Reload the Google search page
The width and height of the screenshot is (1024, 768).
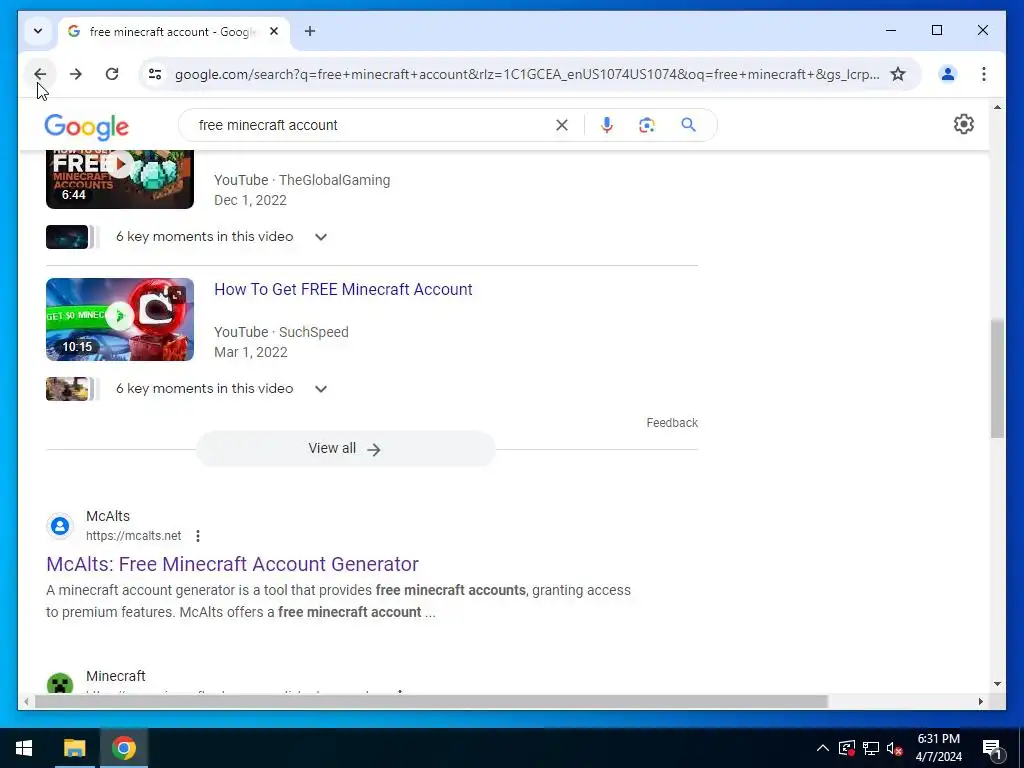pyautogui.click(x=112, y=74)
